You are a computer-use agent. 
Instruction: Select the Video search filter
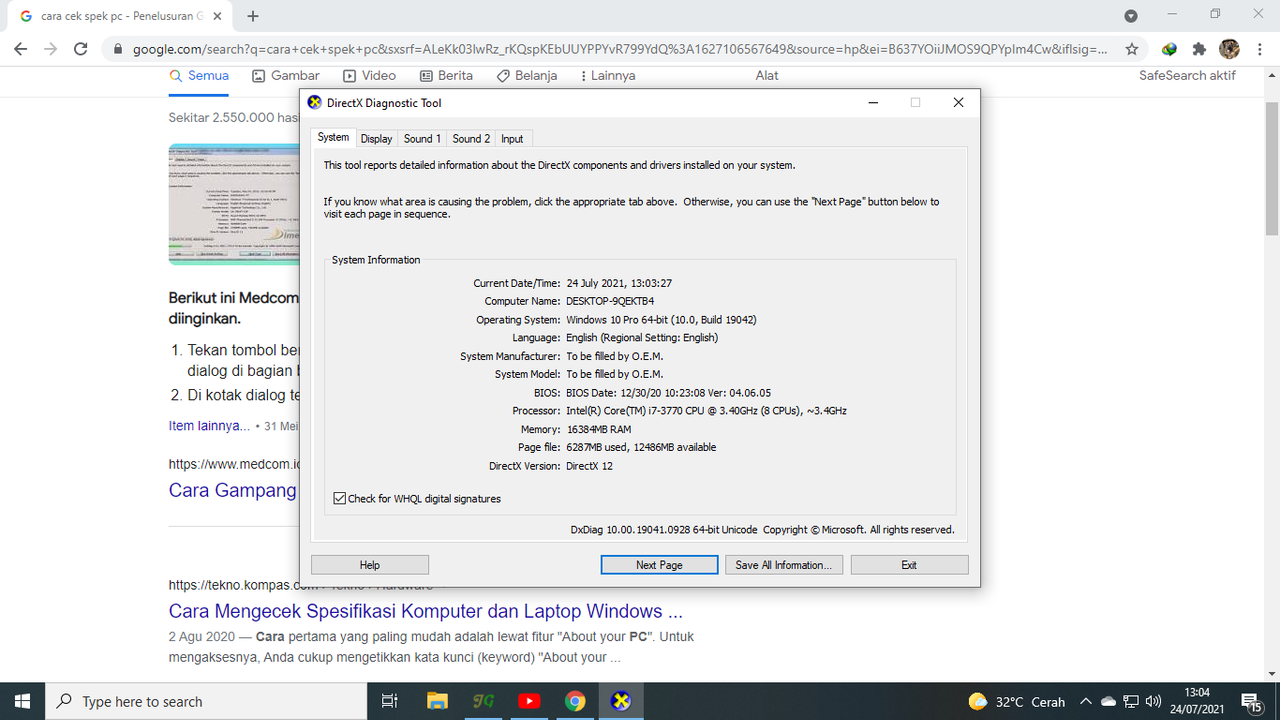pyautogui.click(x=369, y=76)
